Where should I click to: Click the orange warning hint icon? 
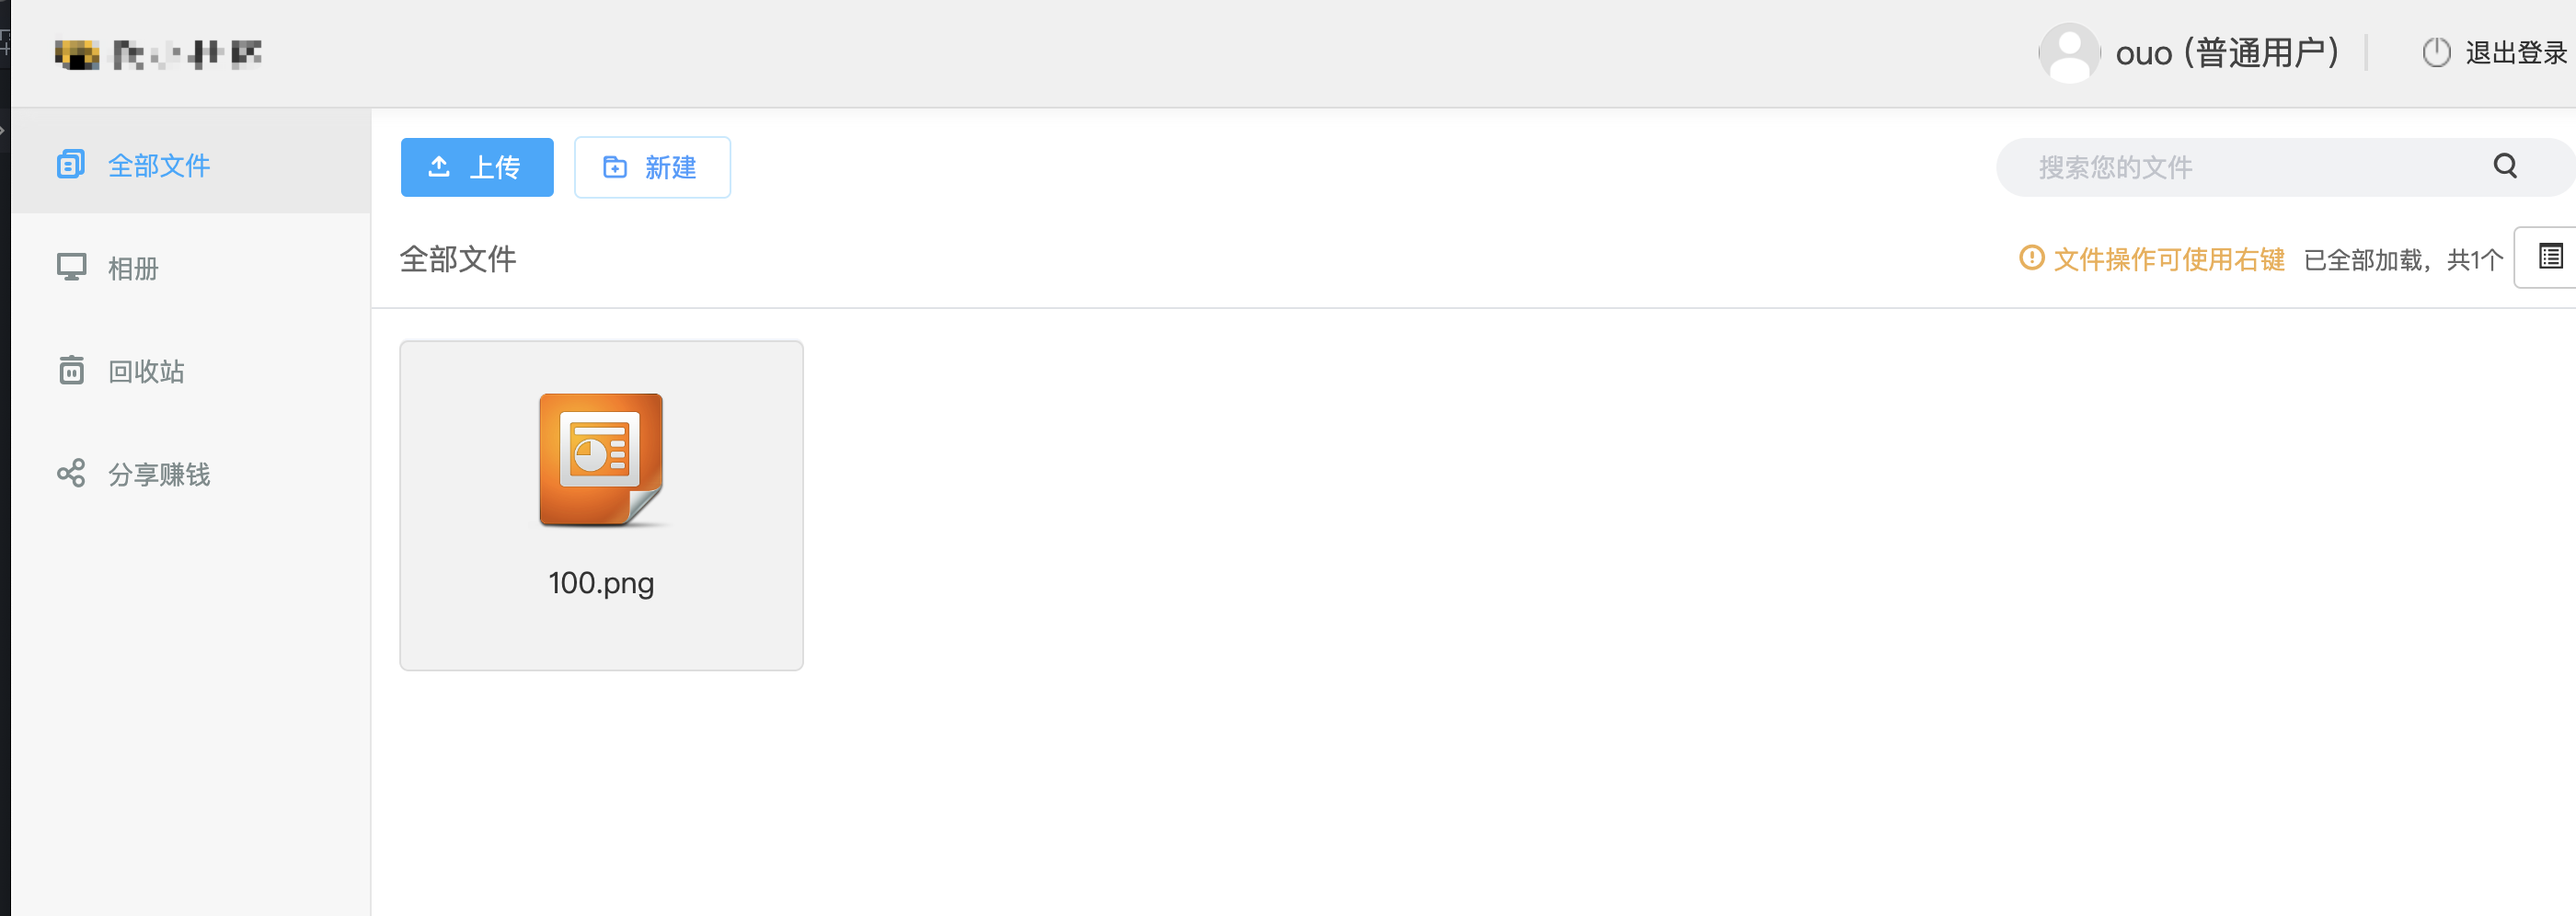click(2031, 258)
